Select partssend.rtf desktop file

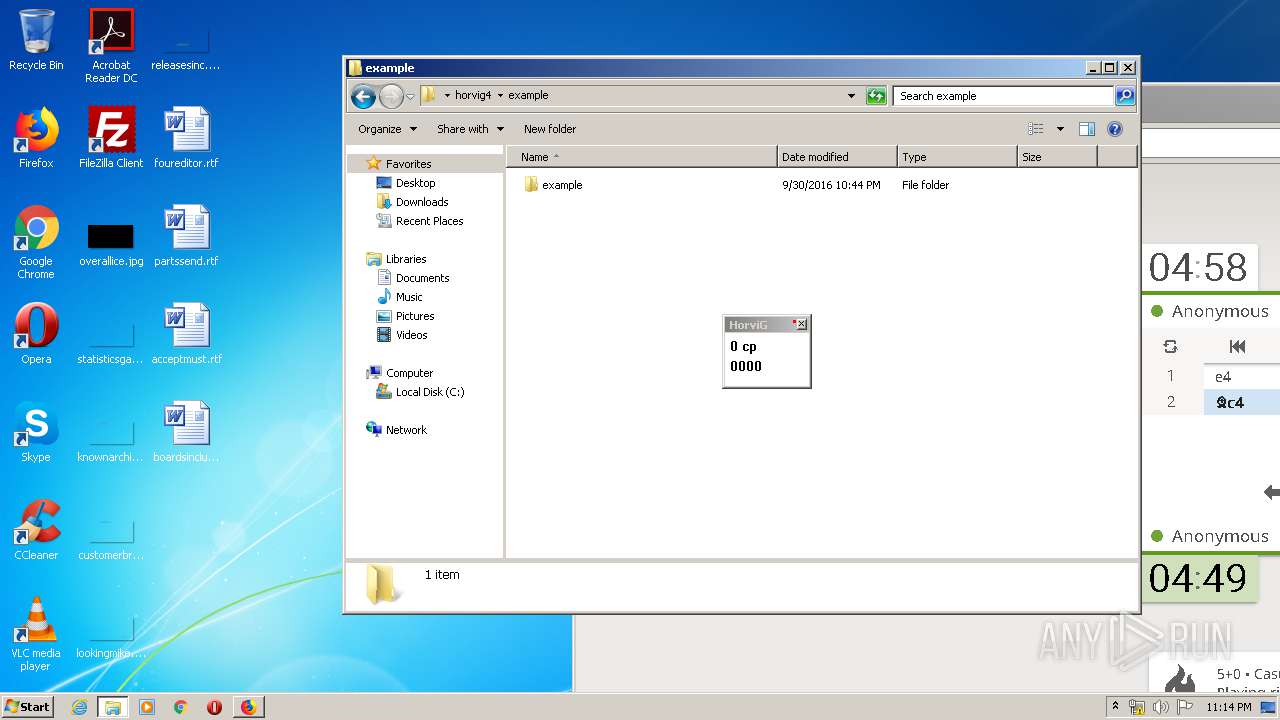click(186, 236)
